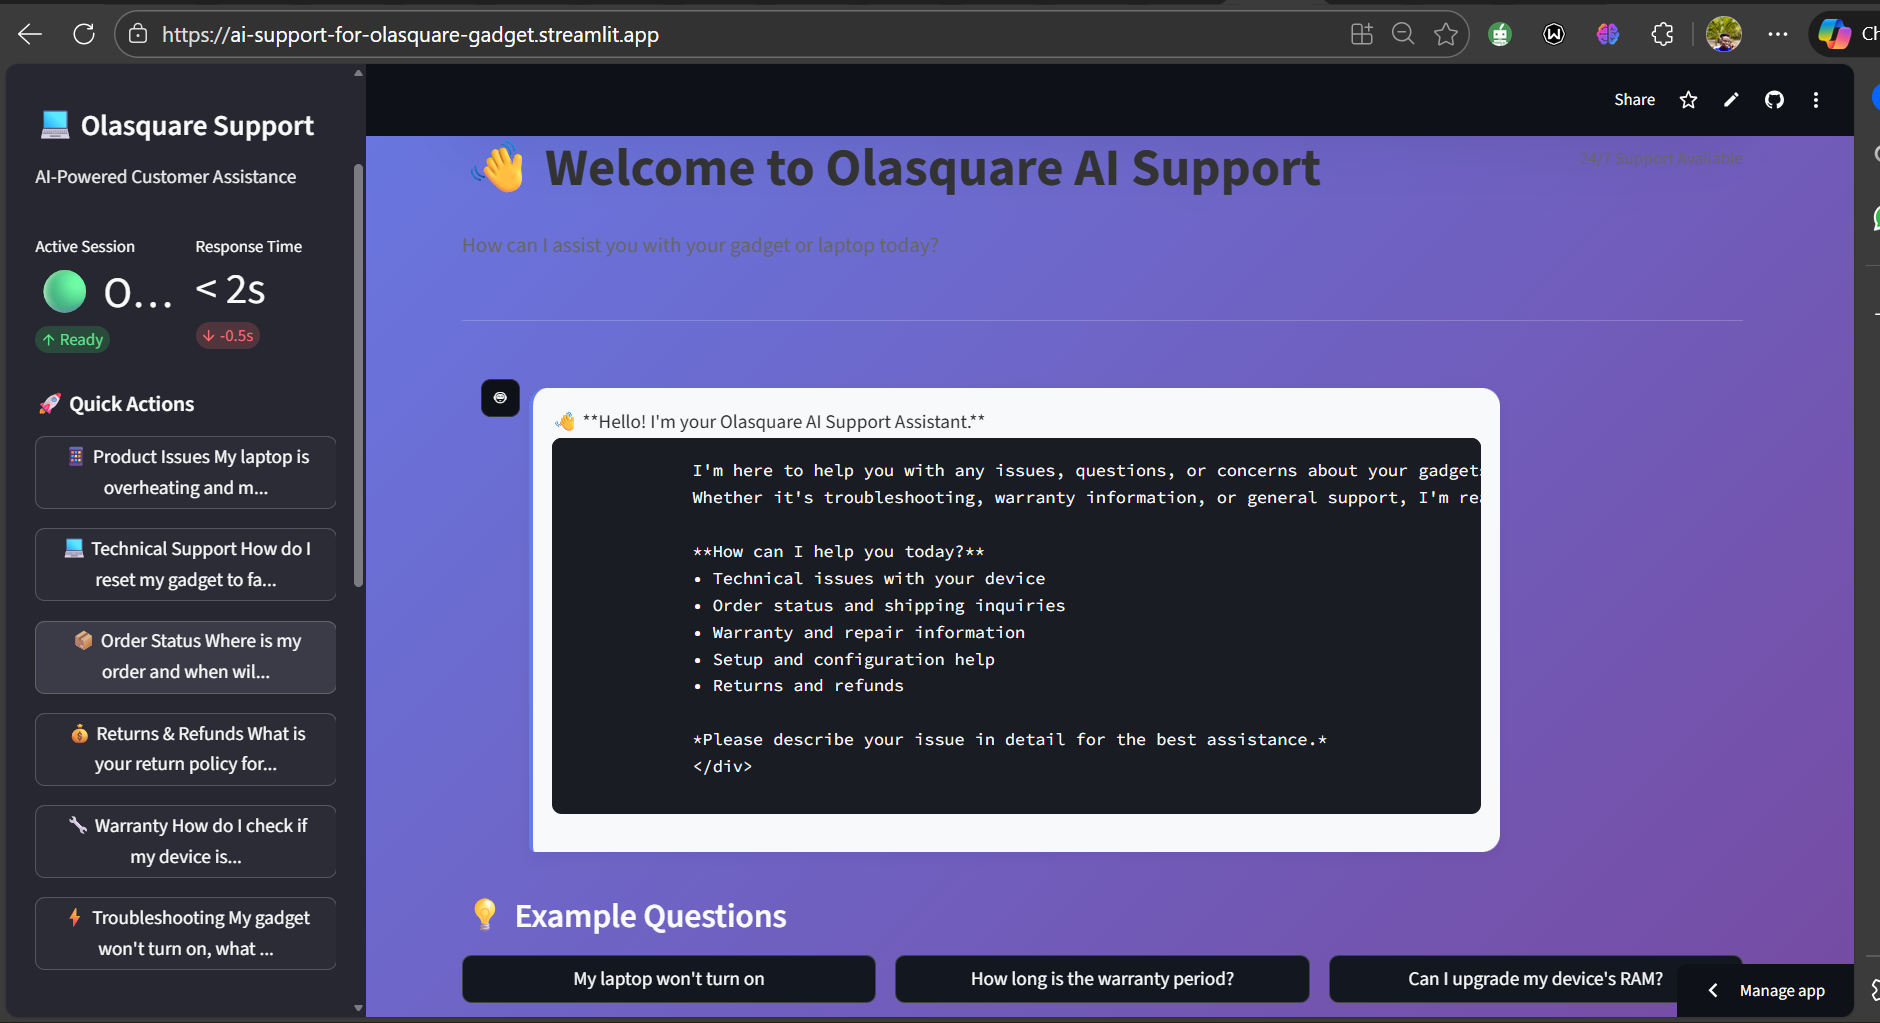Click the browser extensions puzzle-piece icon

(x=1663, y=33)
